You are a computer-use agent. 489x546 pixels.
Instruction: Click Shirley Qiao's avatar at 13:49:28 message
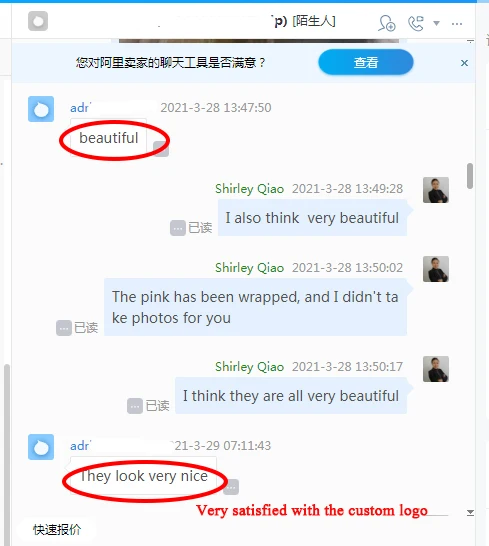pyautogui.click(x=436, y=190)
